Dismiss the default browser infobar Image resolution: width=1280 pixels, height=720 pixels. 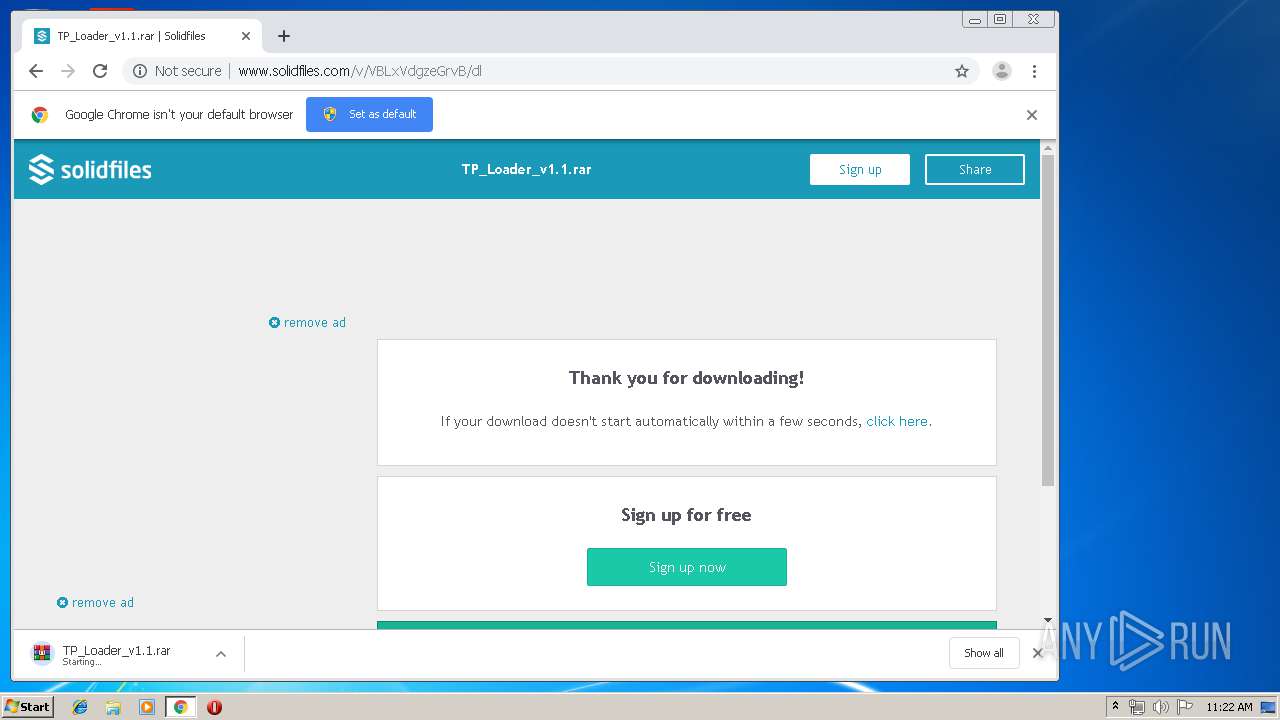(x=1032, y=115)
